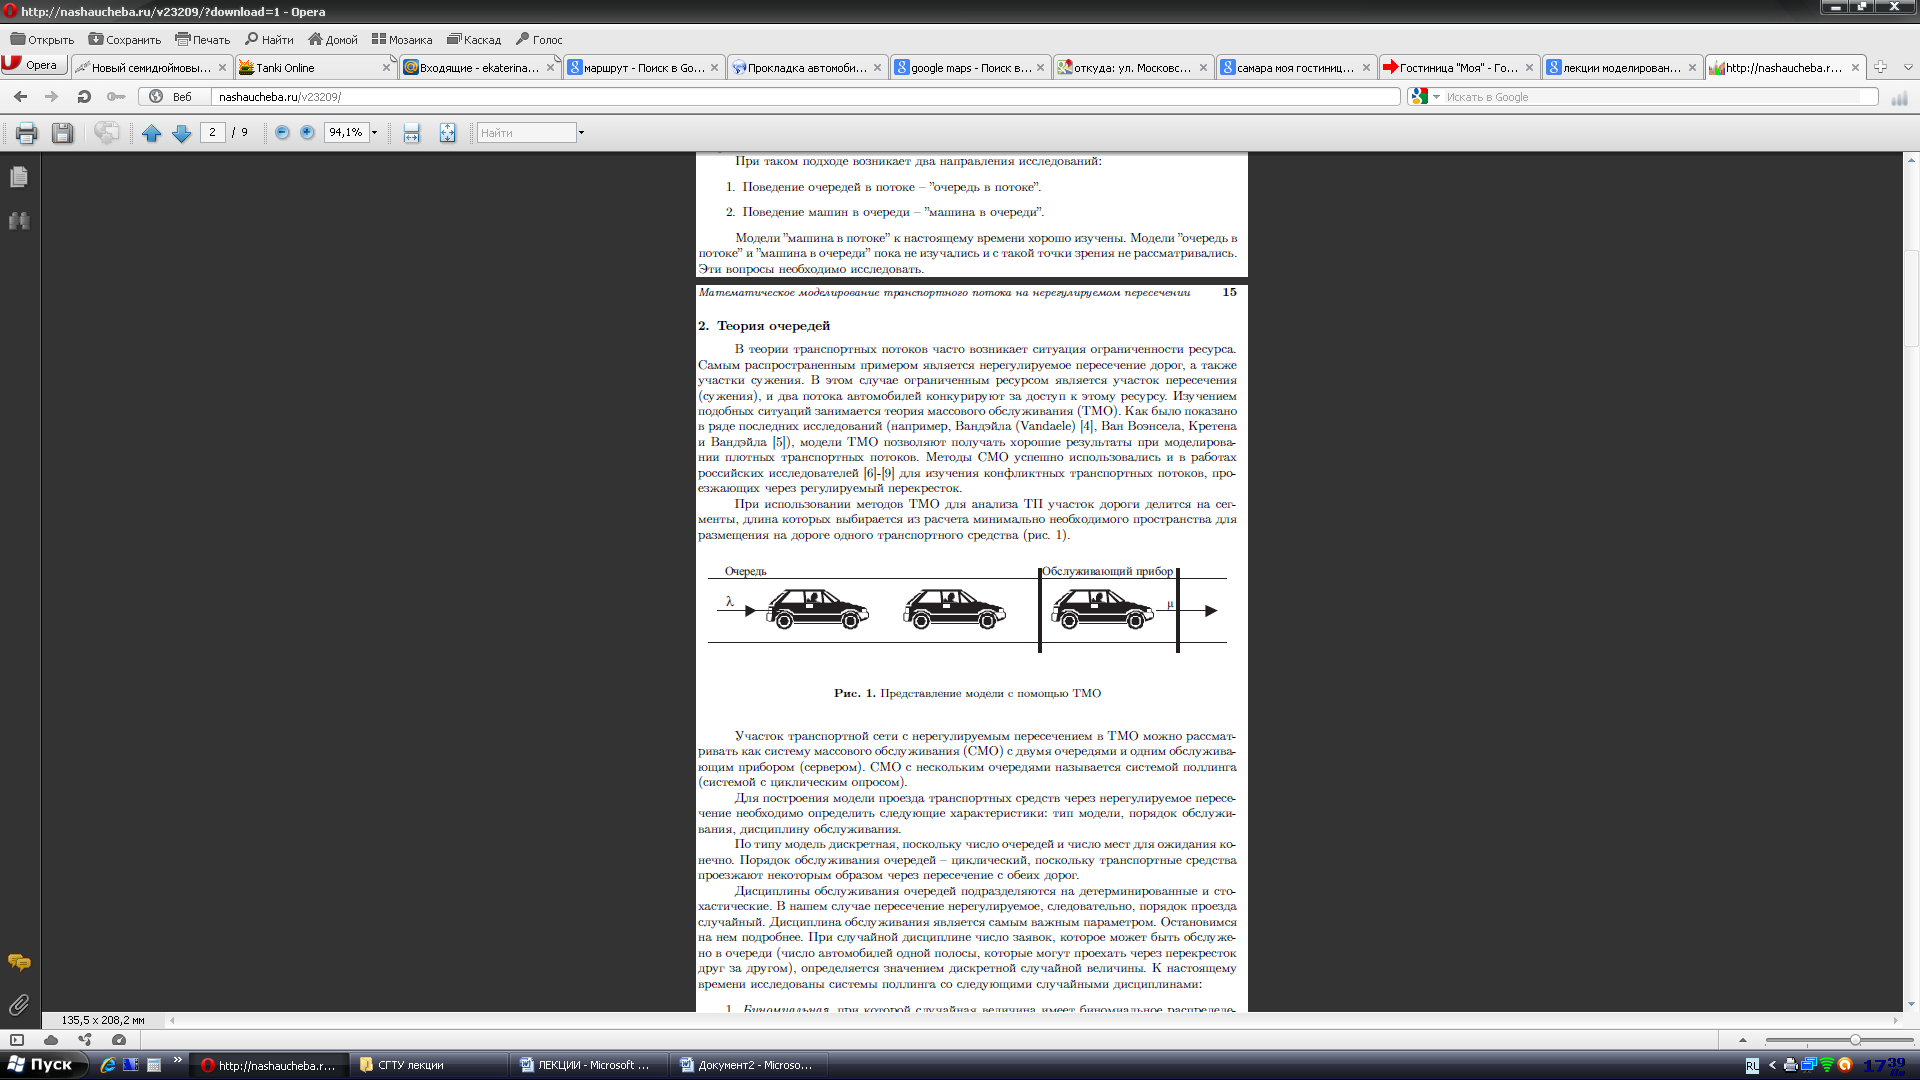The height and width of the screenshot is (1080, 1920).
Task: Open Internet Explorer quick launch icon
Action: pyautogui.click(x=108, y=1065)
